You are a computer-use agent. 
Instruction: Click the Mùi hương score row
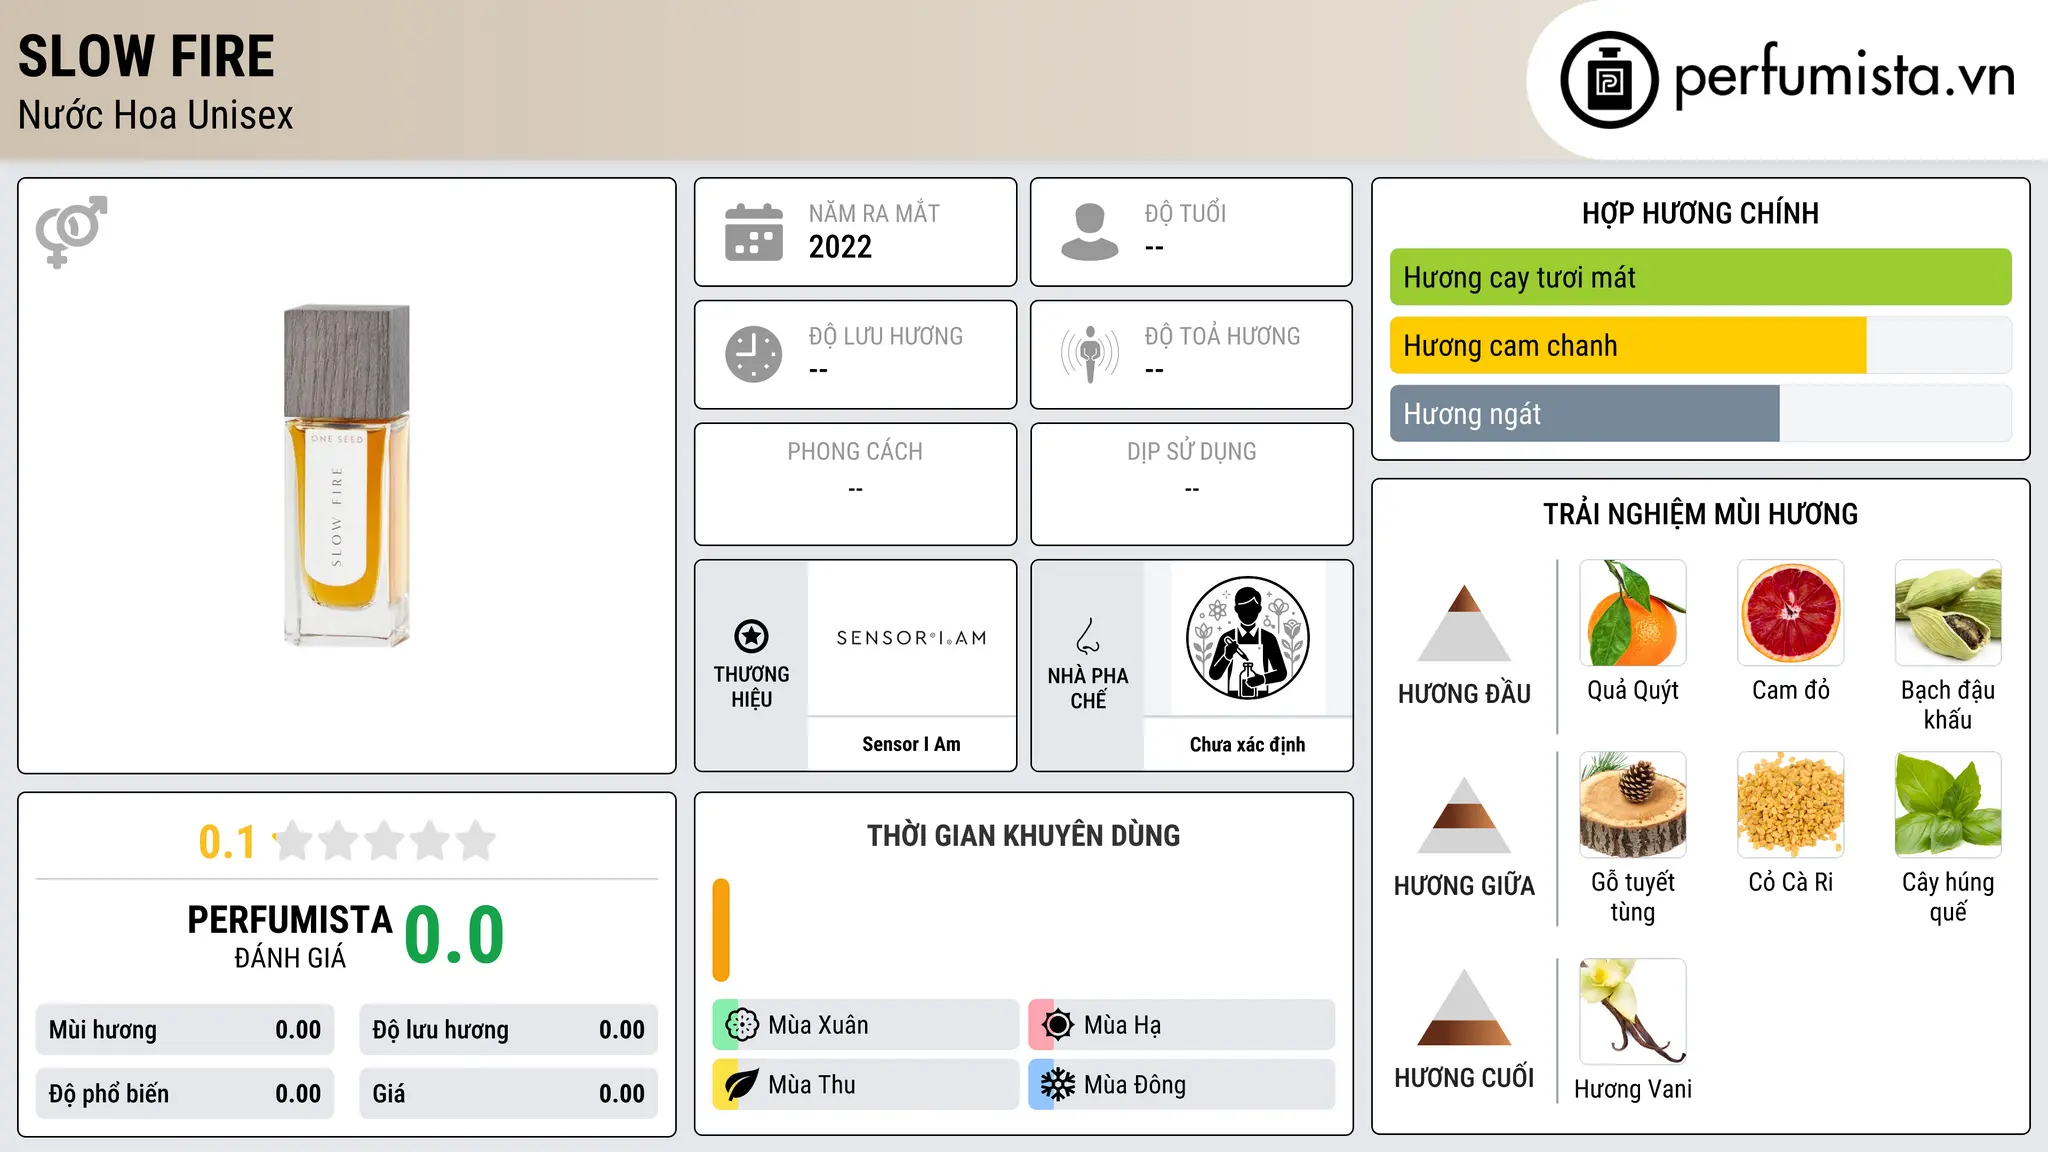pos(185,1030)
